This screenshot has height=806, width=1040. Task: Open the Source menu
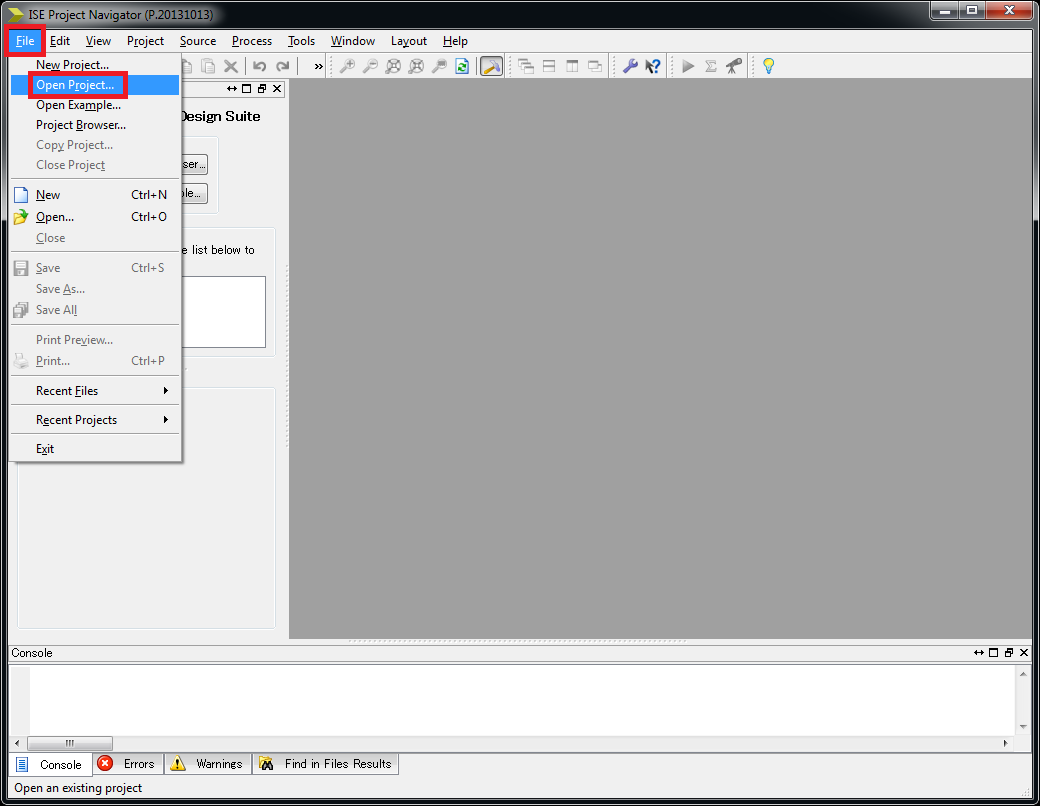(198, 41)
